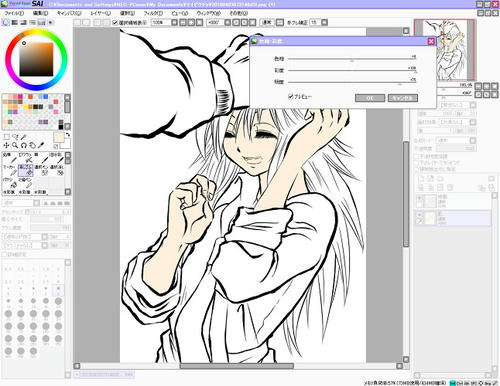This screenshot has height=386, width=500.
Task: Open the zoom percentage dropdown arrow
Action: (174, 22)
